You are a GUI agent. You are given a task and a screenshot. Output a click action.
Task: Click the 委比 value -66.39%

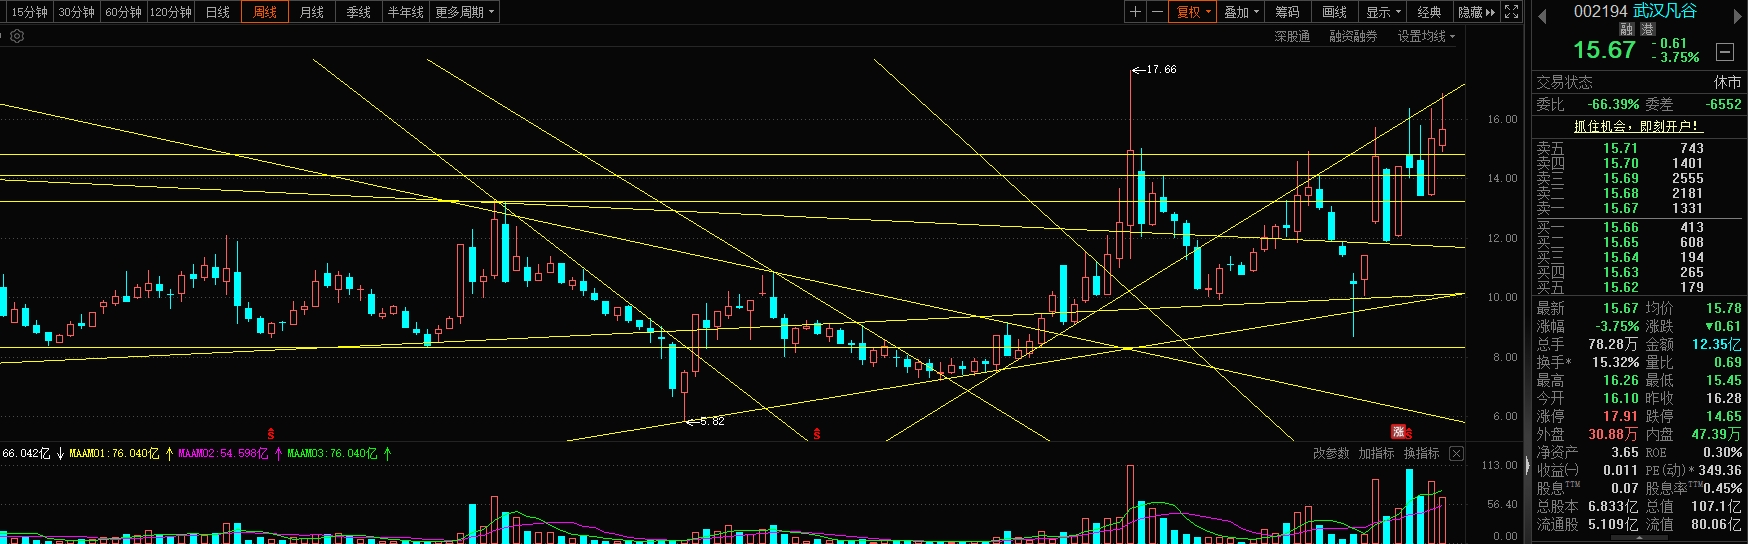click(1614, 104)
